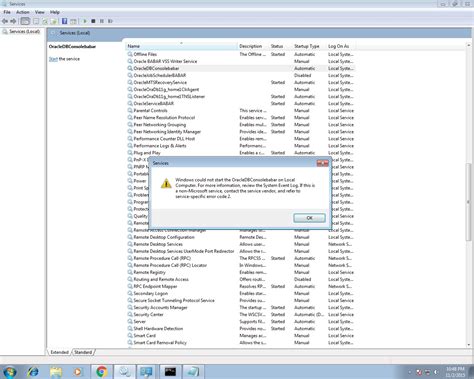Open Internet Explorer from the taskbar

click(x=33, y=371)
